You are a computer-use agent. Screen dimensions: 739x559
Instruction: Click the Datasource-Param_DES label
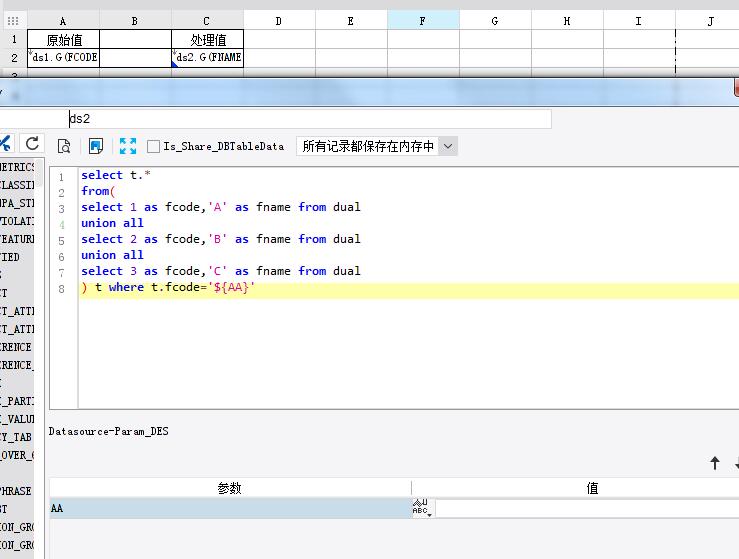pyautogui.click(x=108, y=431)
